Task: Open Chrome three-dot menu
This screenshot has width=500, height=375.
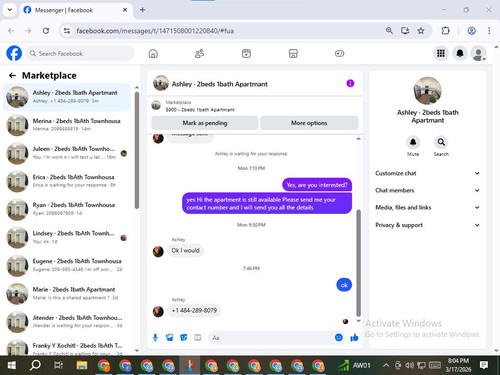Action: point(489,31)
